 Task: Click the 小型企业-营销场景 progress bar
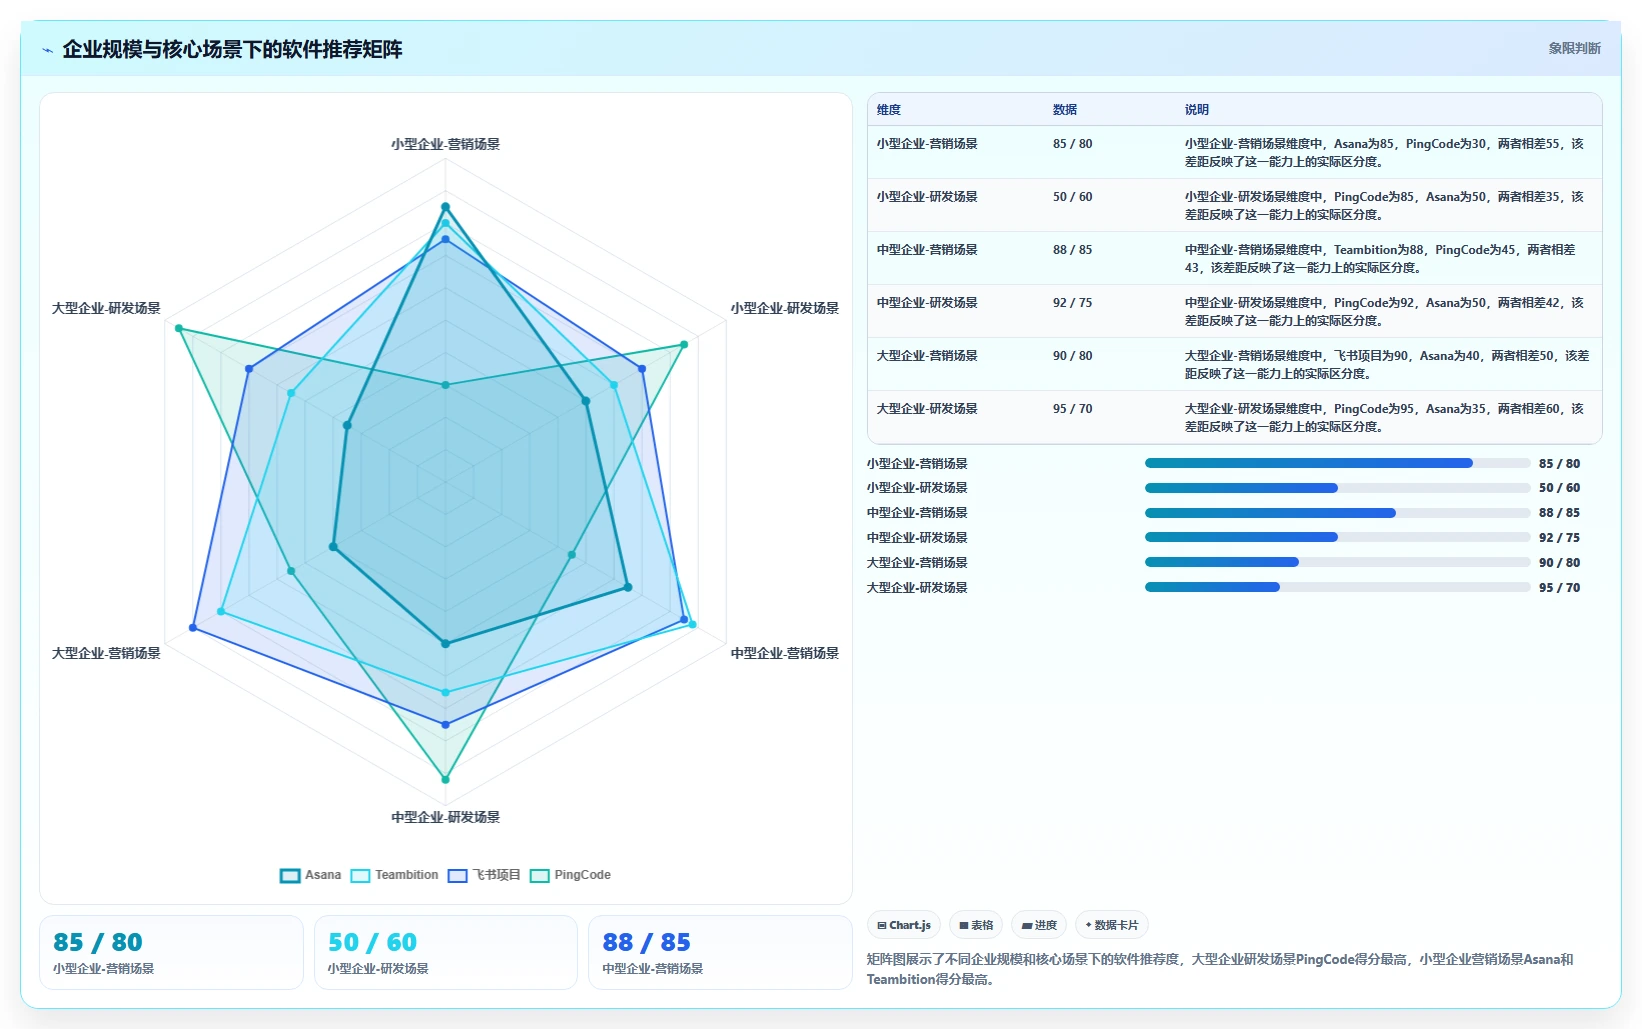(x=1337, y=463)
